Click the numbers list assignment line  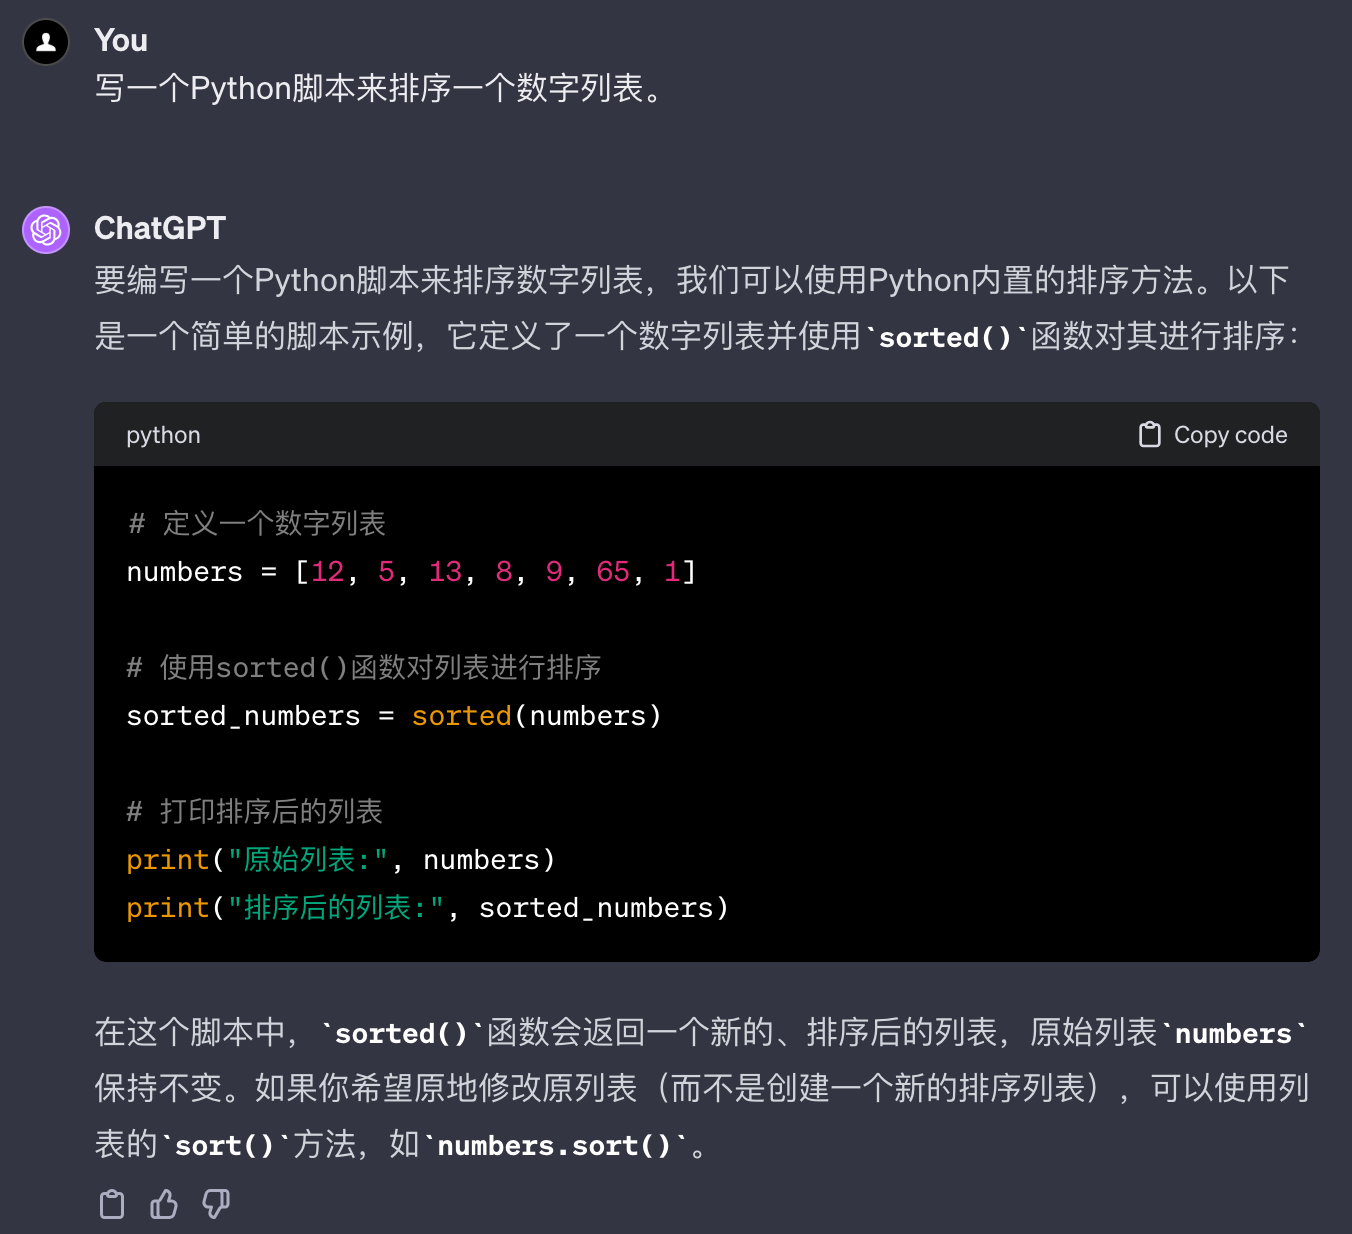coord(411,572)
